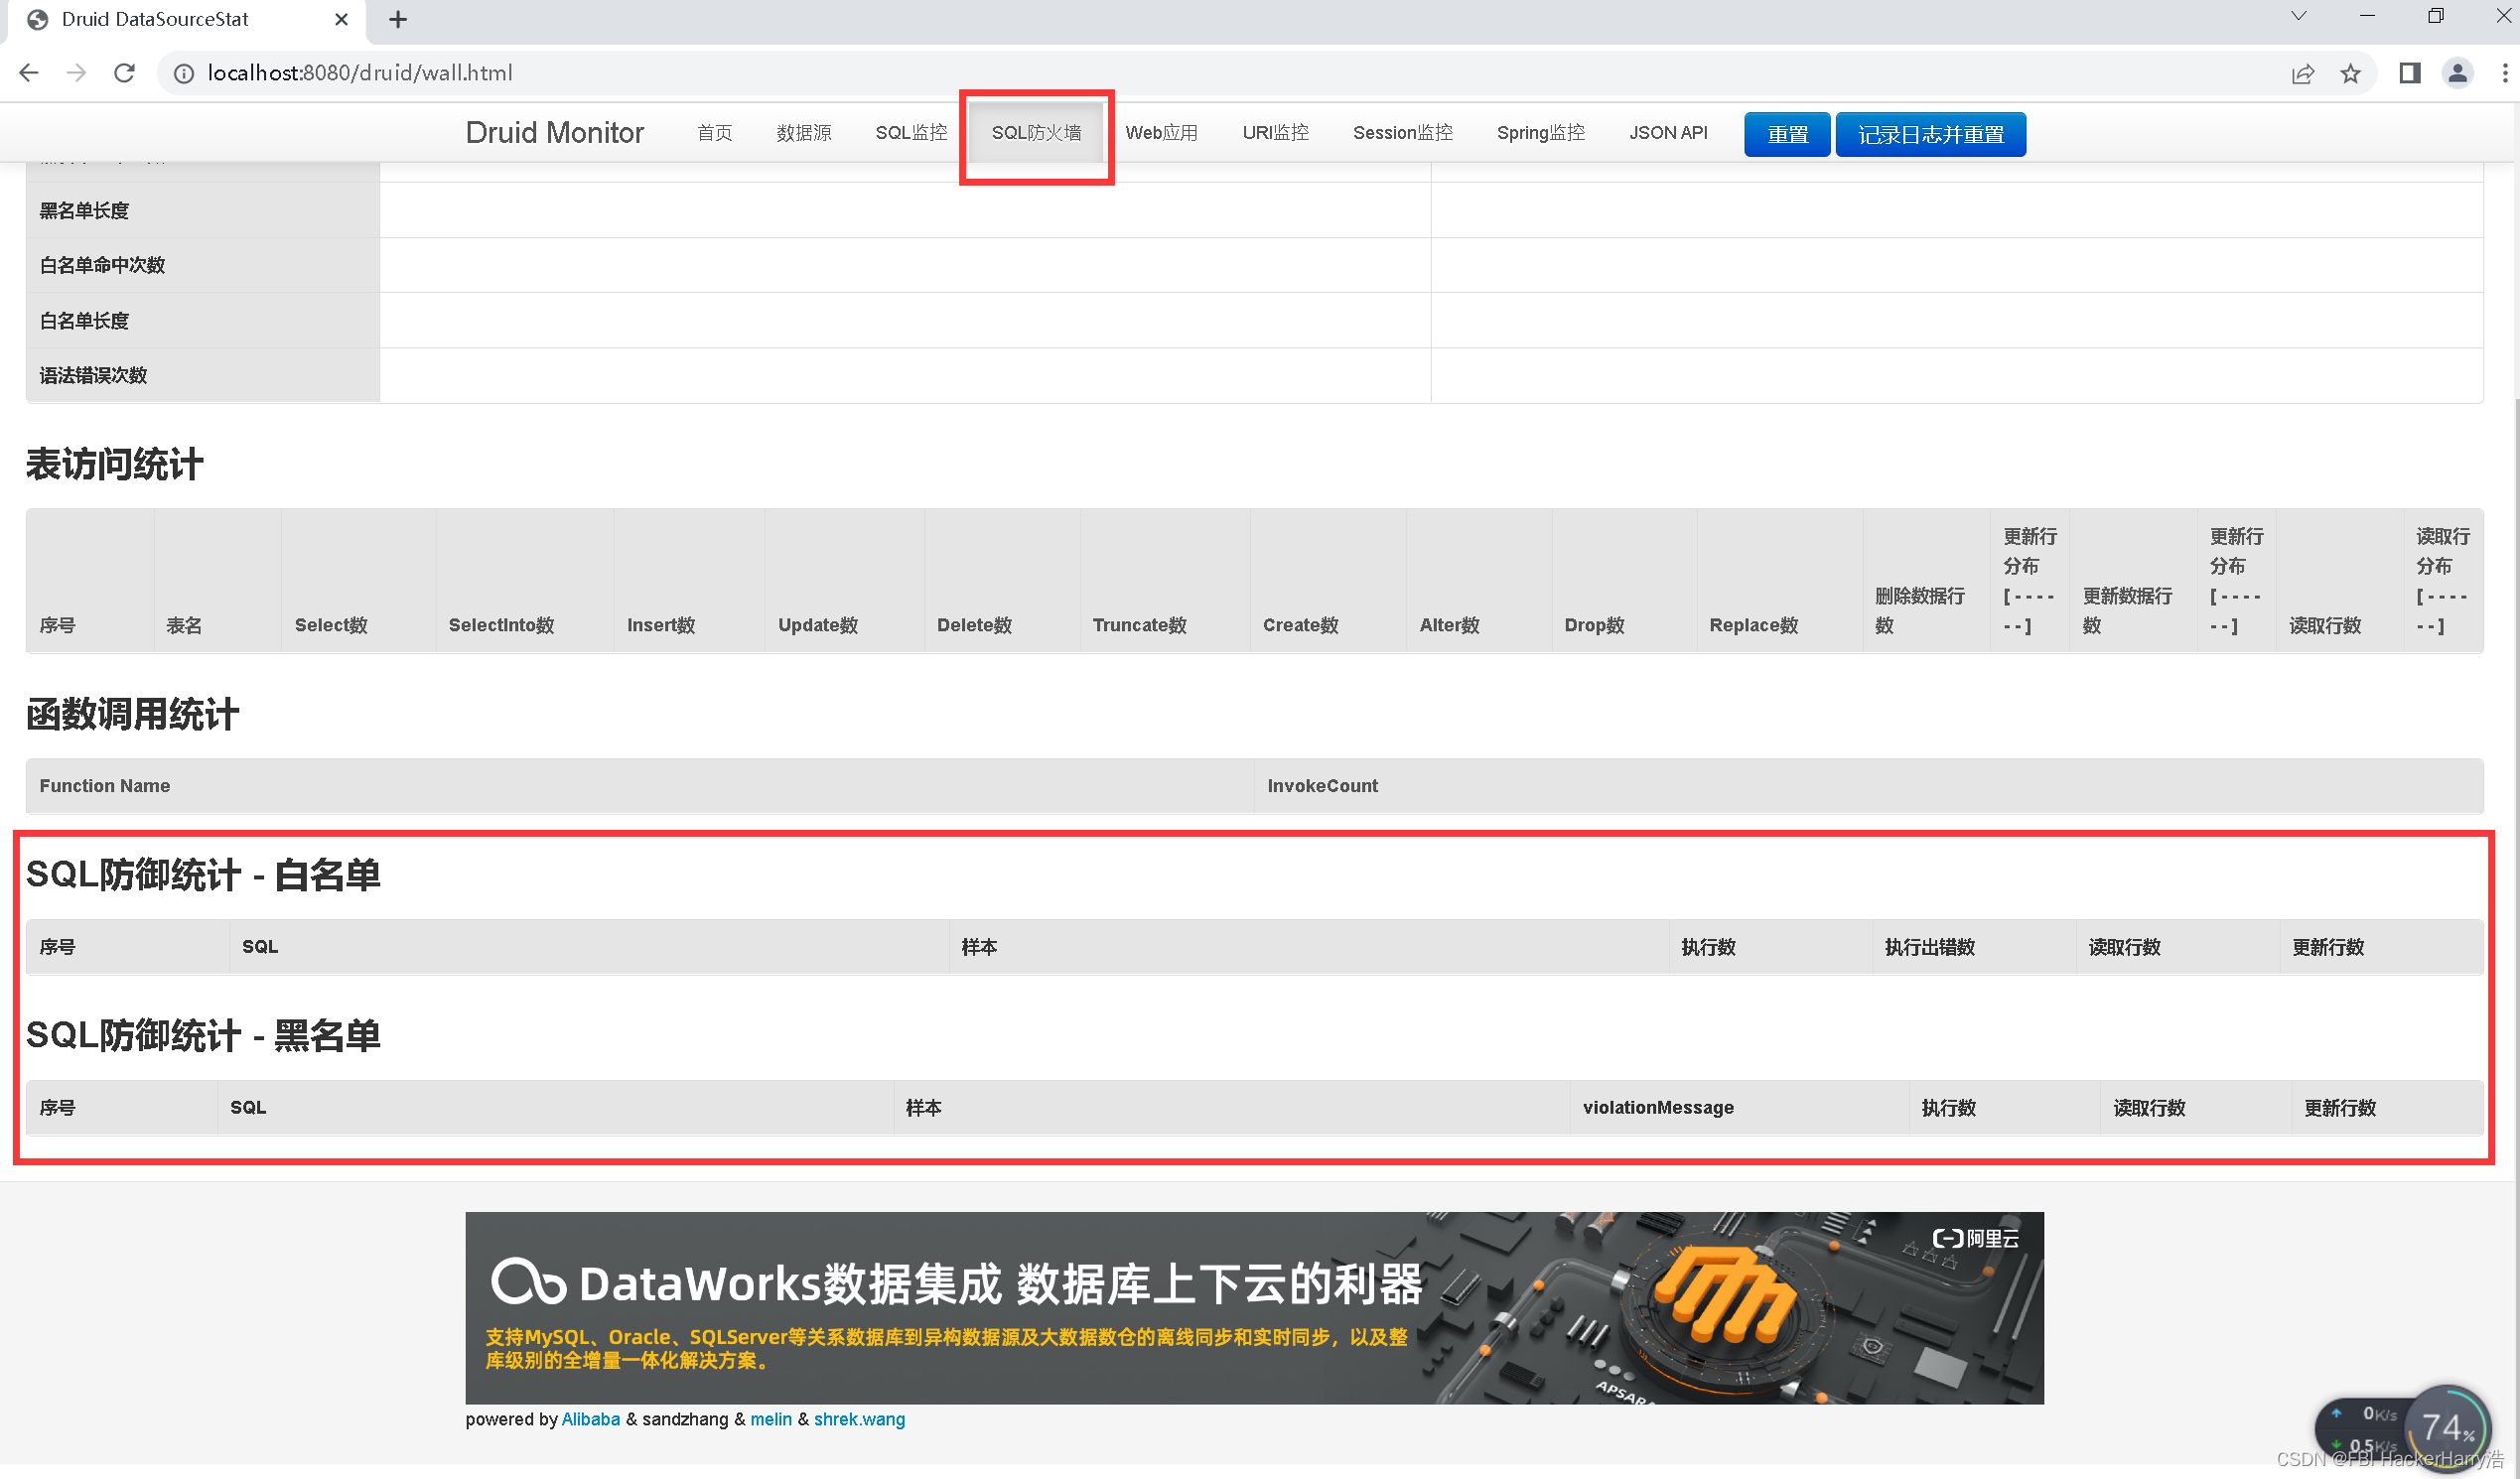Close the Druid DataSourceStat tab
This screenshot has height=1479, width=2520.
point(341,19)
